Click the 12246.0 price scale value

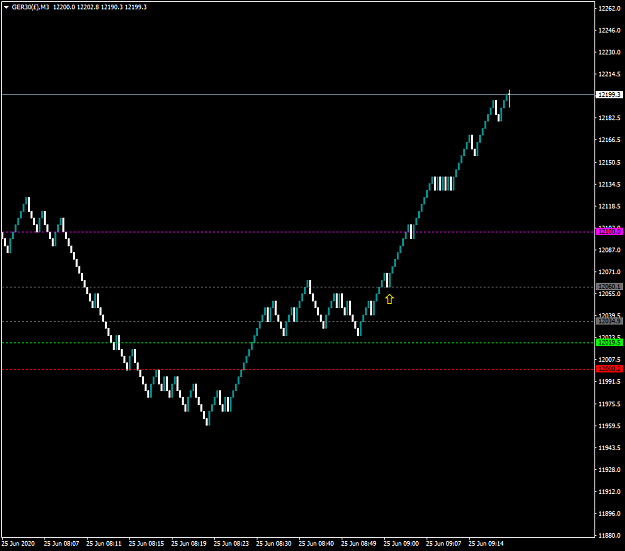coord(609,30)
